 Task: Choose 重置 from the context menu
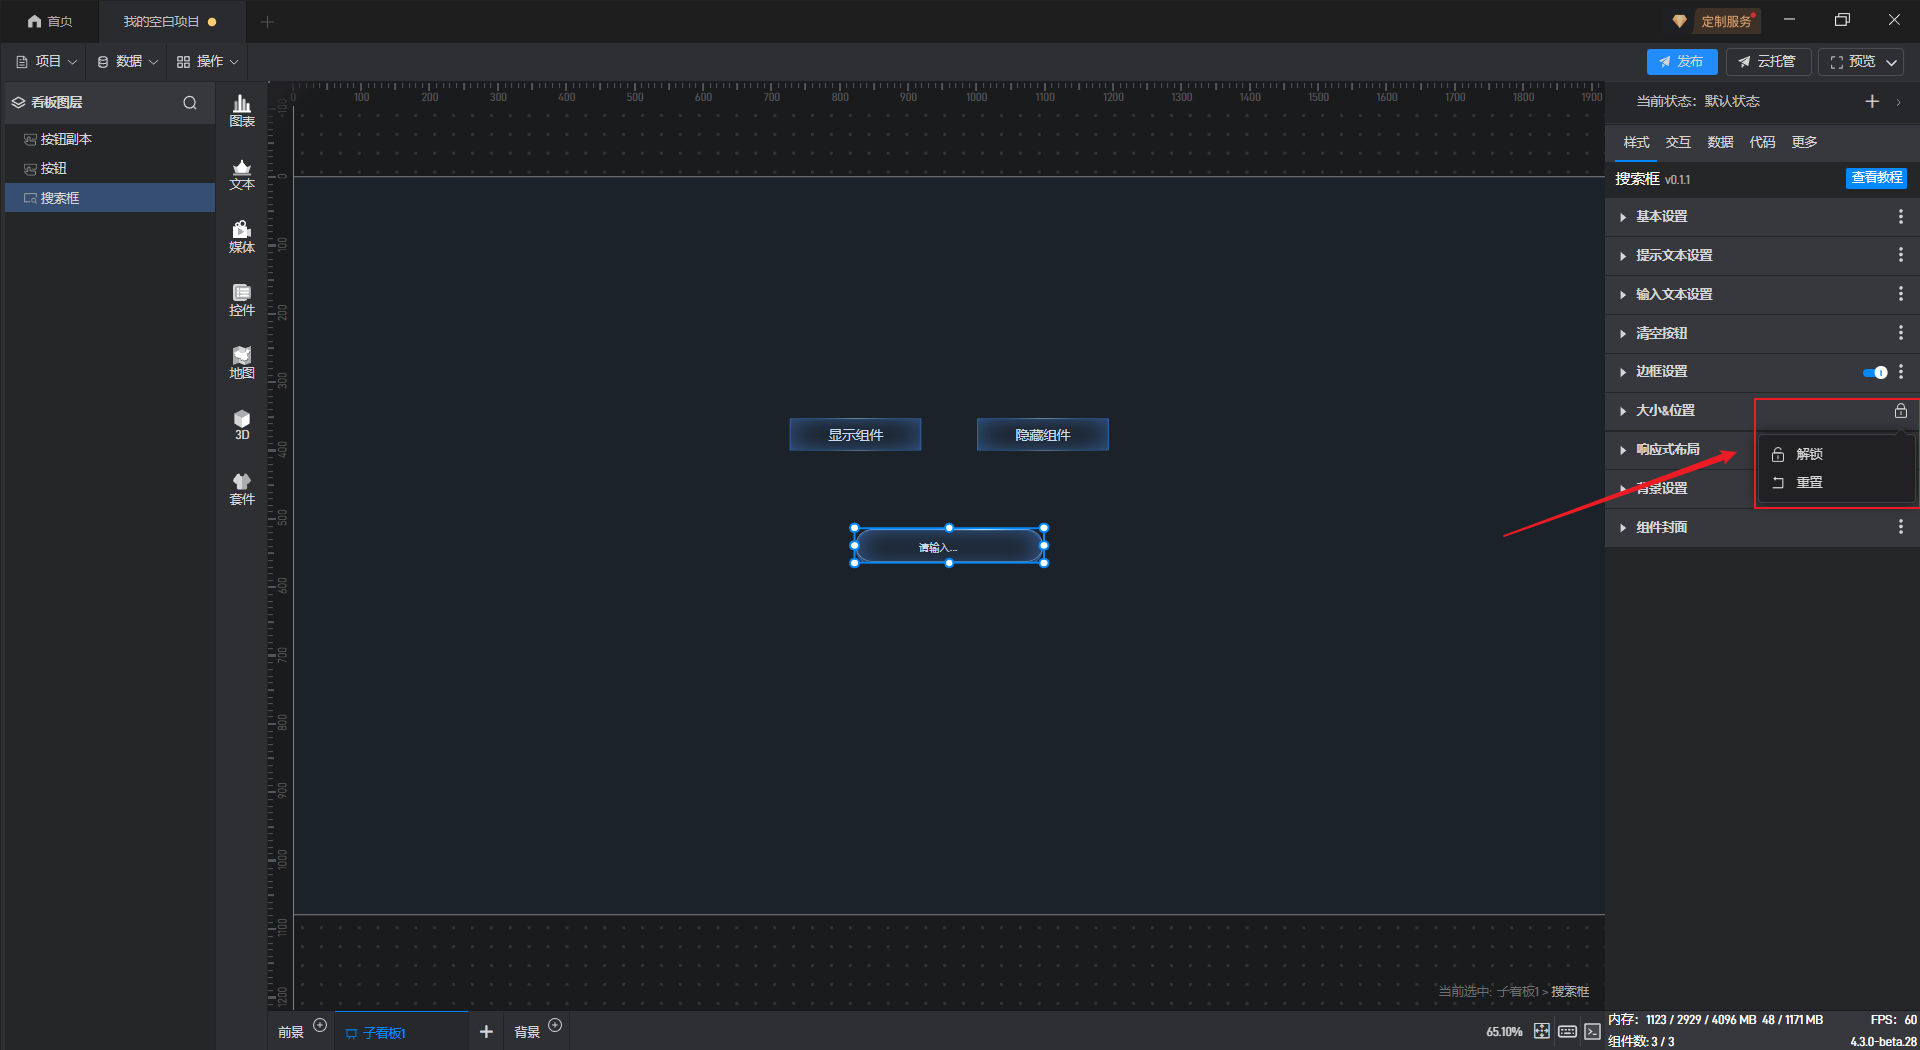(x=1836, y=483)
